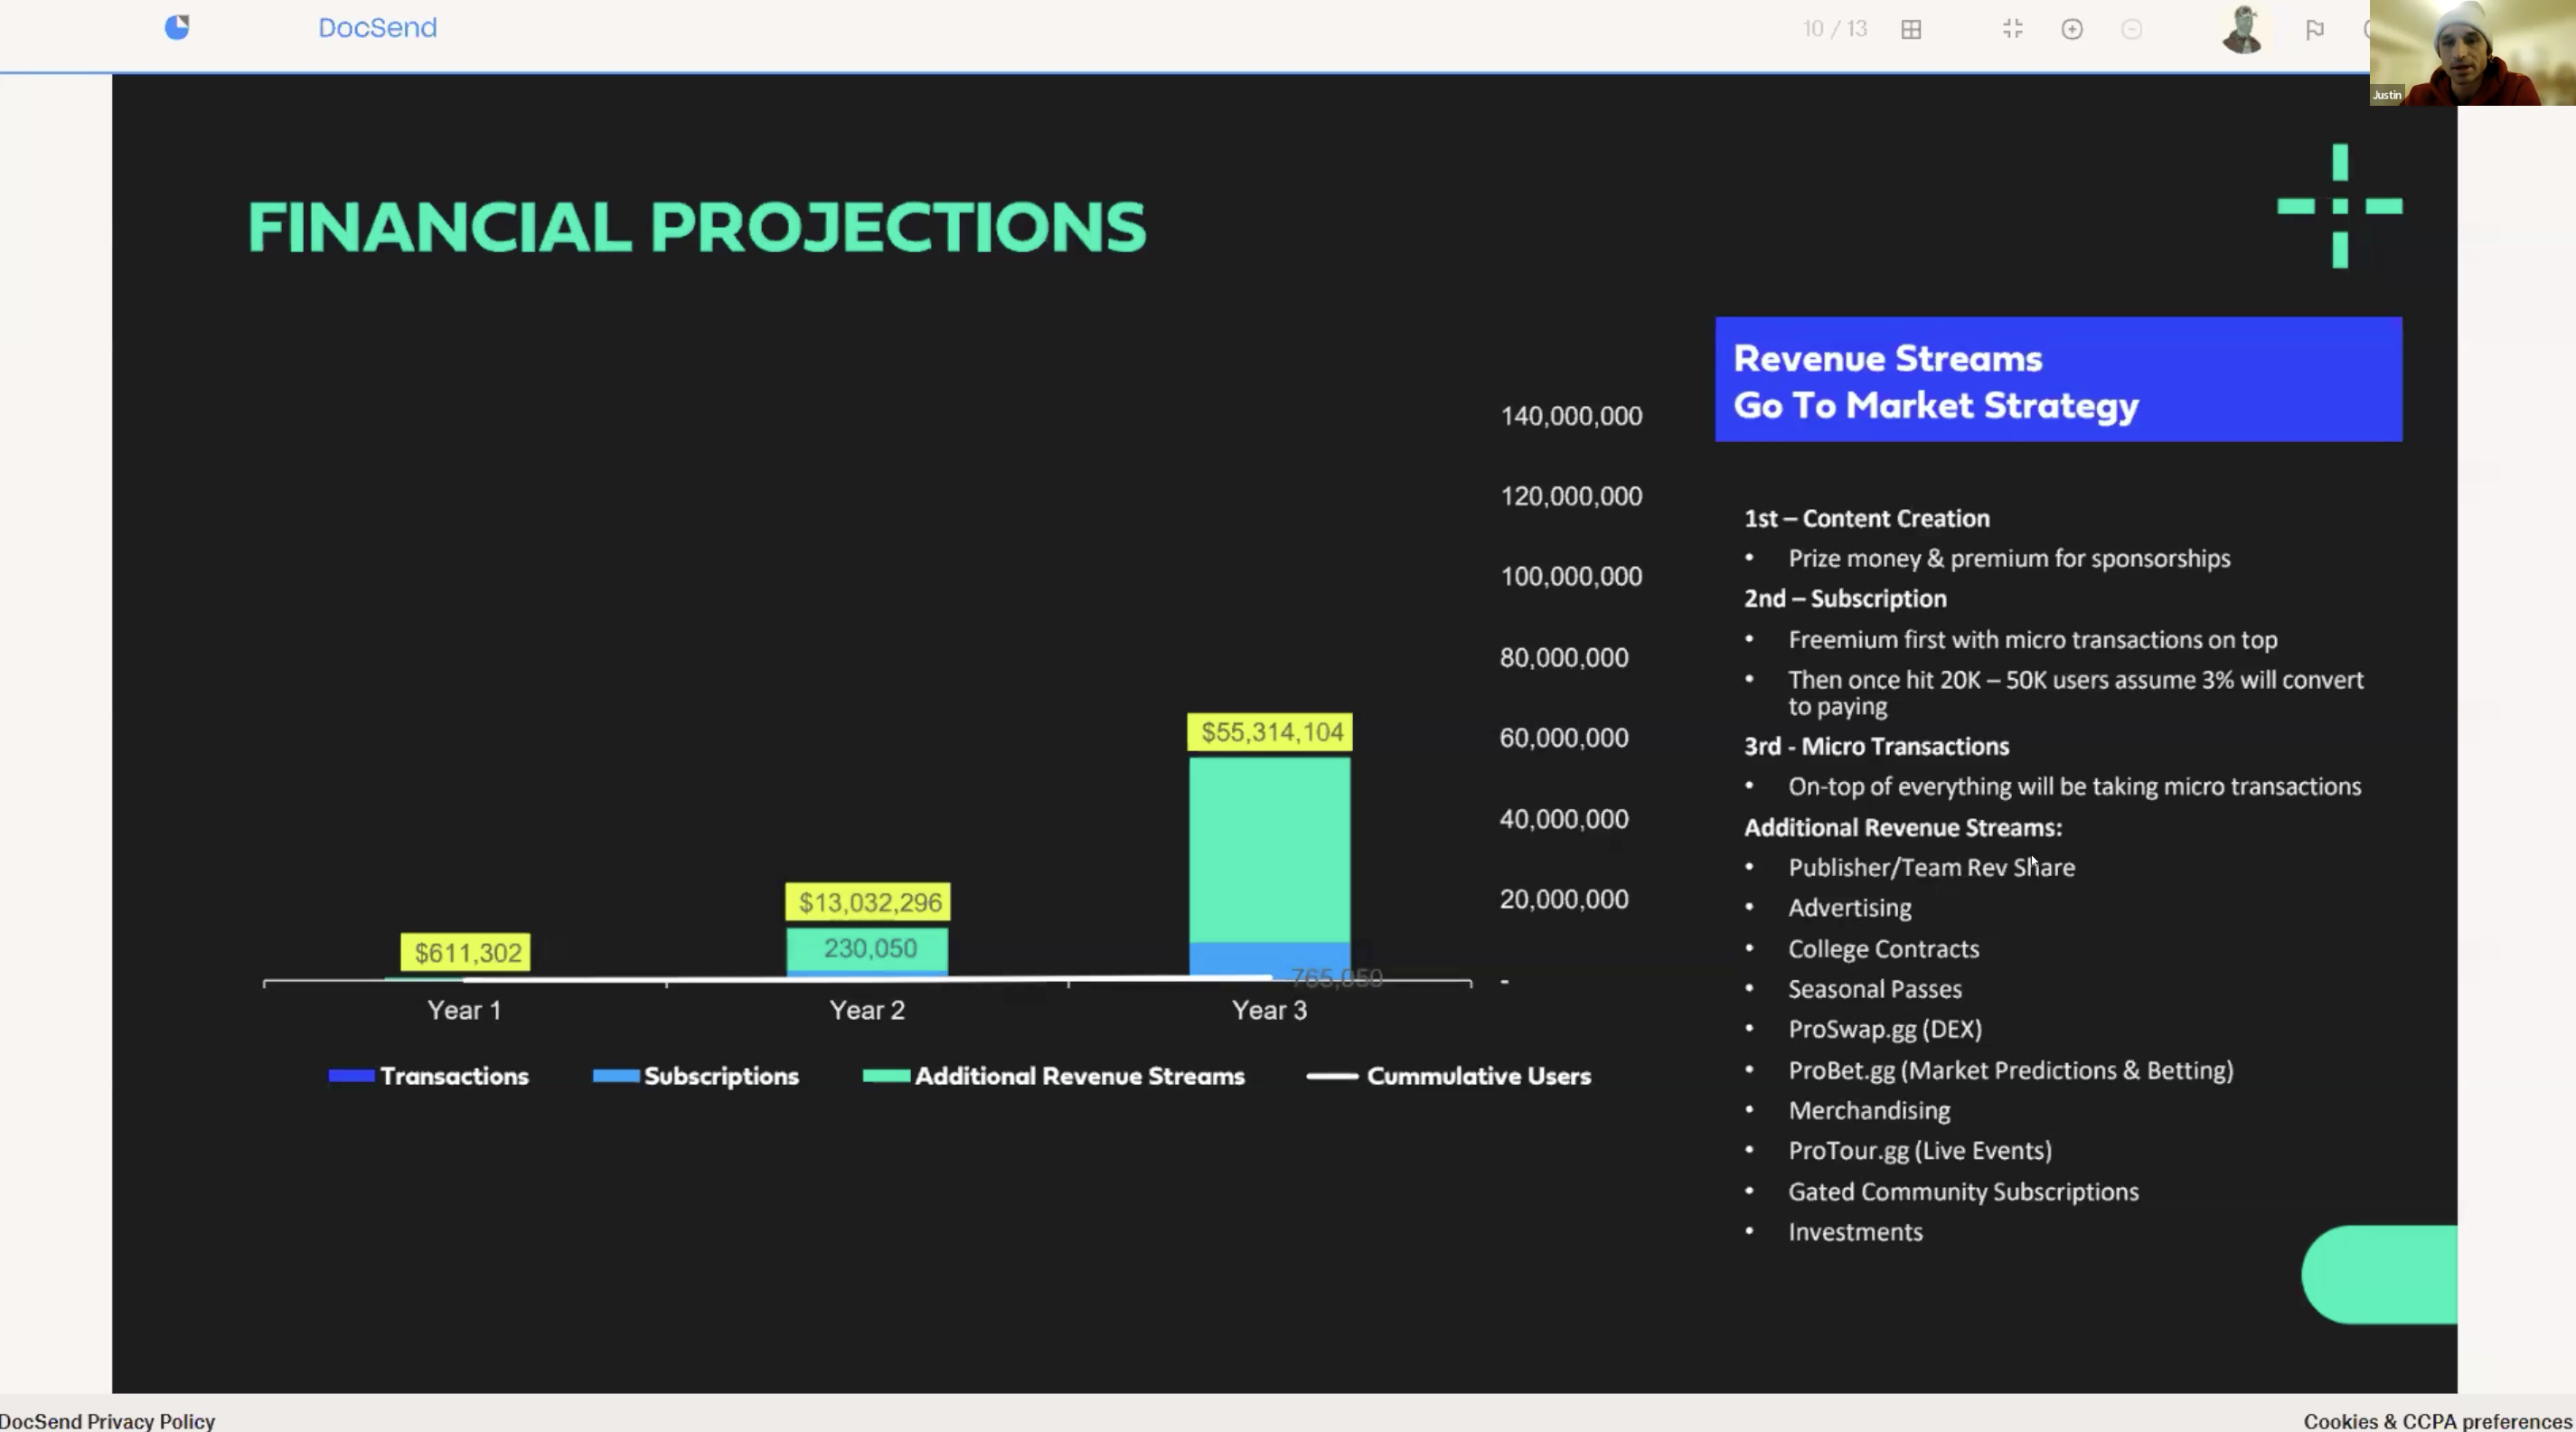Exit fullscreen with the collapse arrows icon
Screen dimensions: 2576x1432
2013,29
